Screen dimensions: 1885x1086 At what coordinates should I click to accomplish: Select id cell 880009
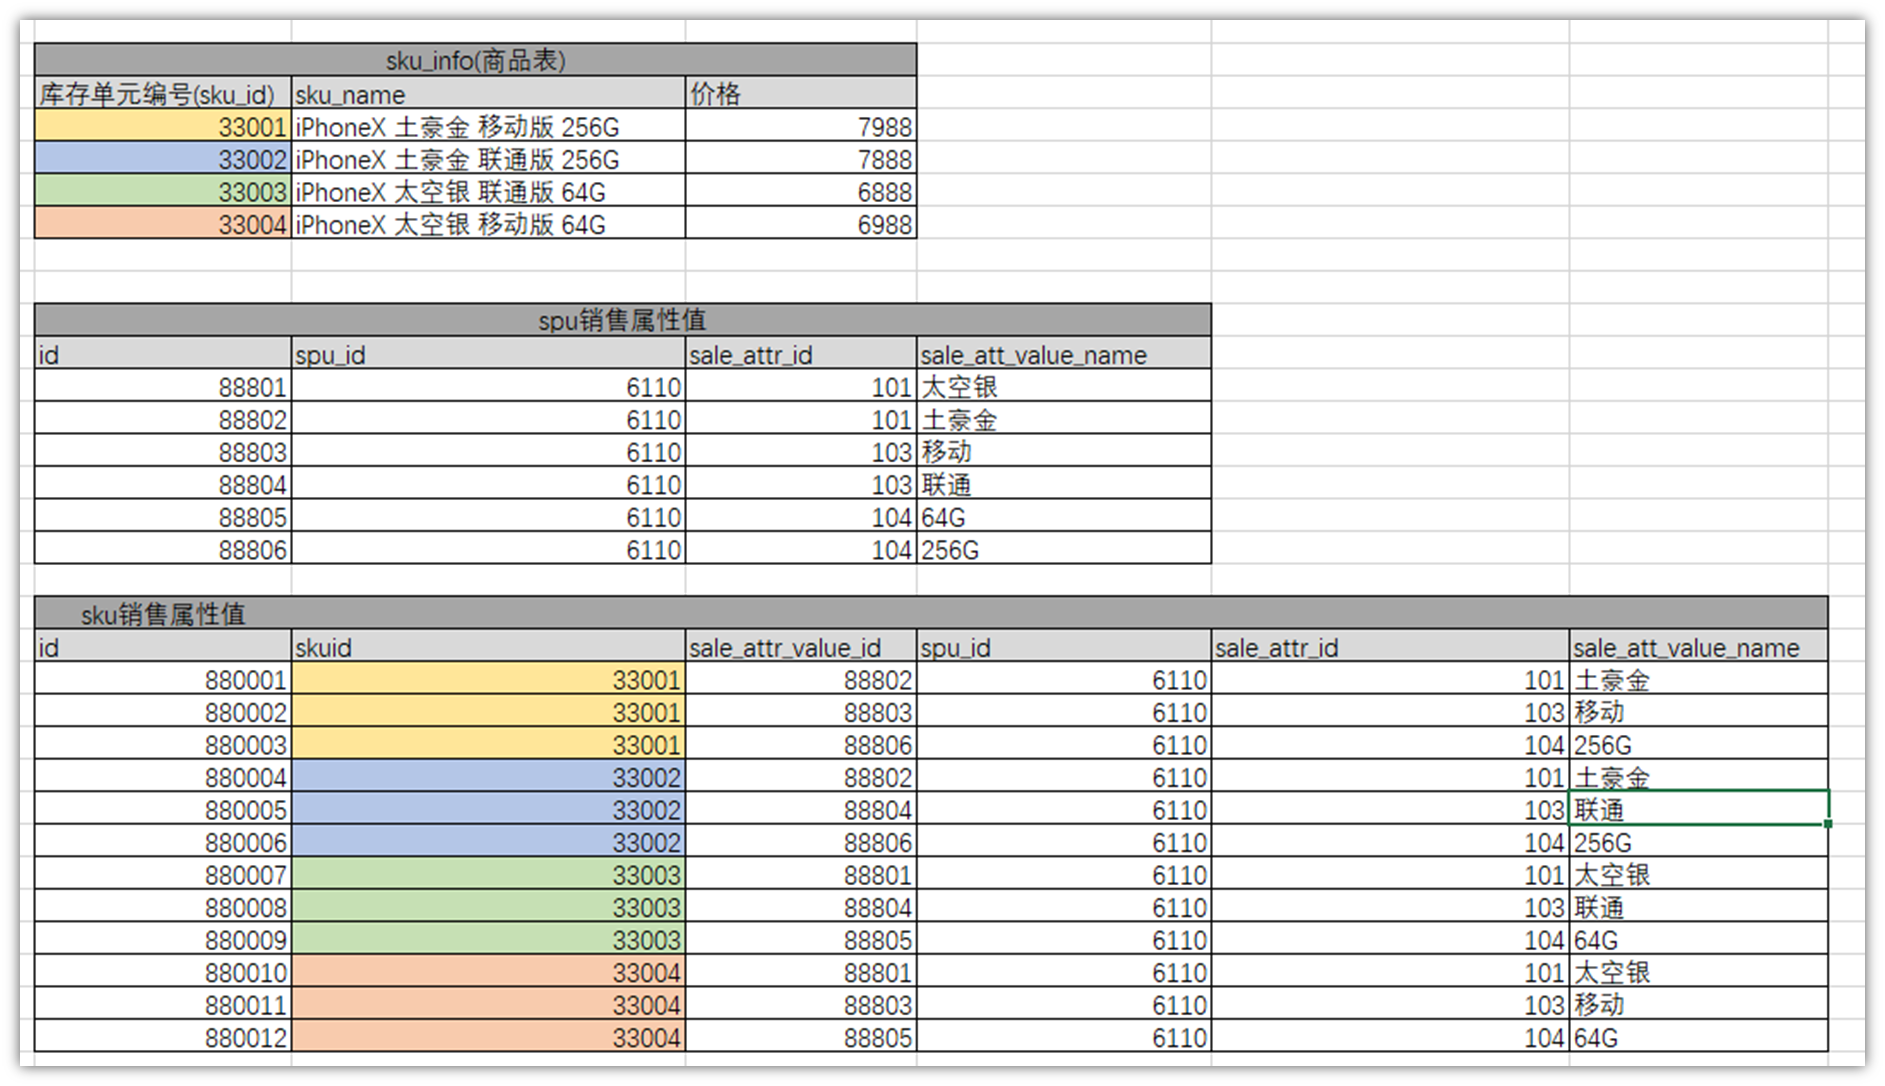tap(163, 939)
